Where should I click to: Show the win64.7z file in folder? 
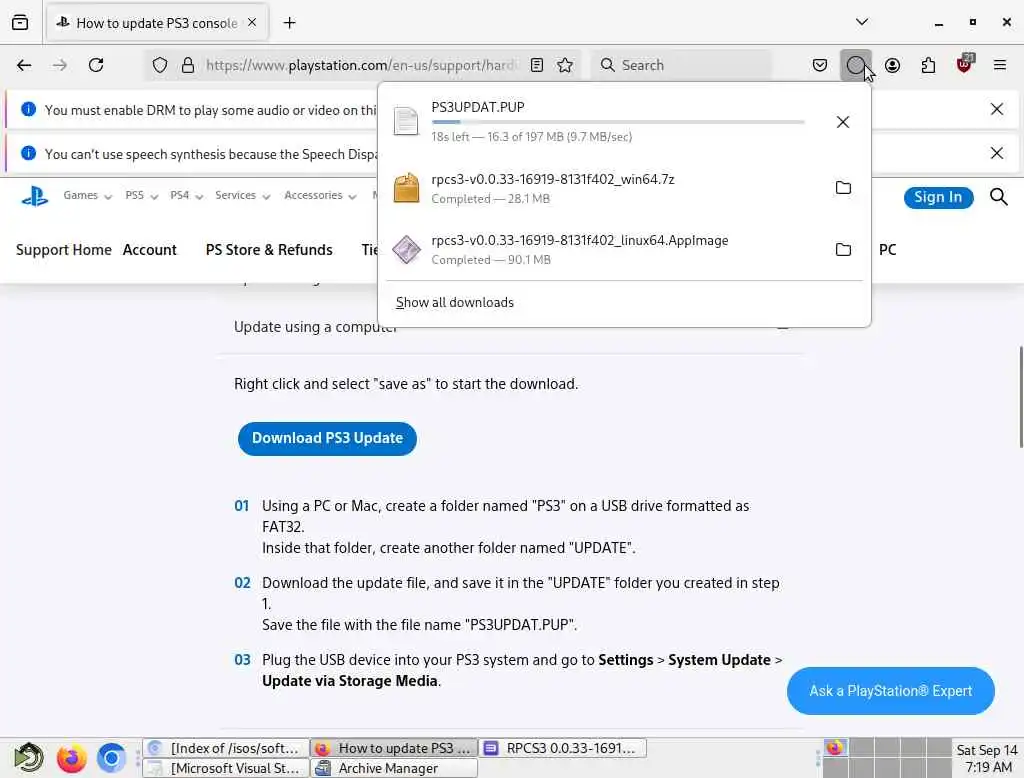[x=843, y=187]
